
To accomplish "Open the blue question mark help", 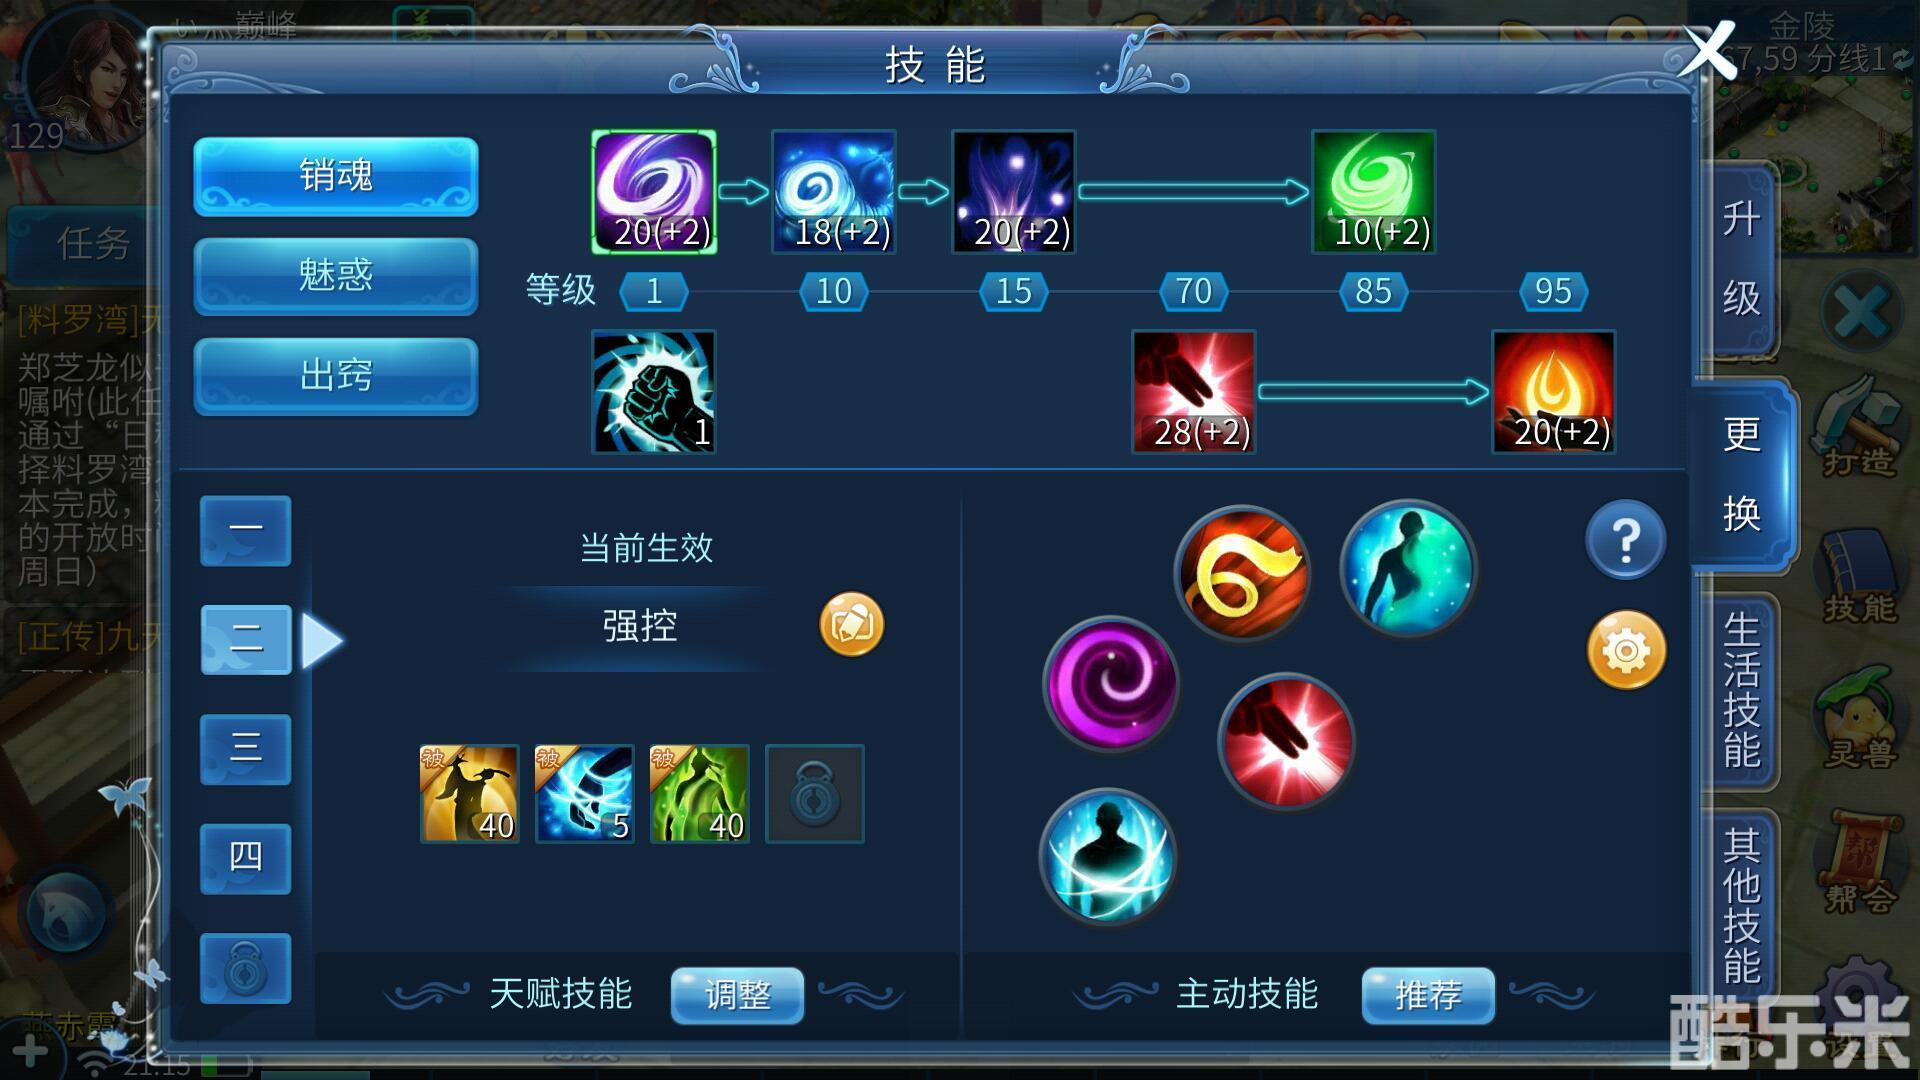I will coord(1626,540).
